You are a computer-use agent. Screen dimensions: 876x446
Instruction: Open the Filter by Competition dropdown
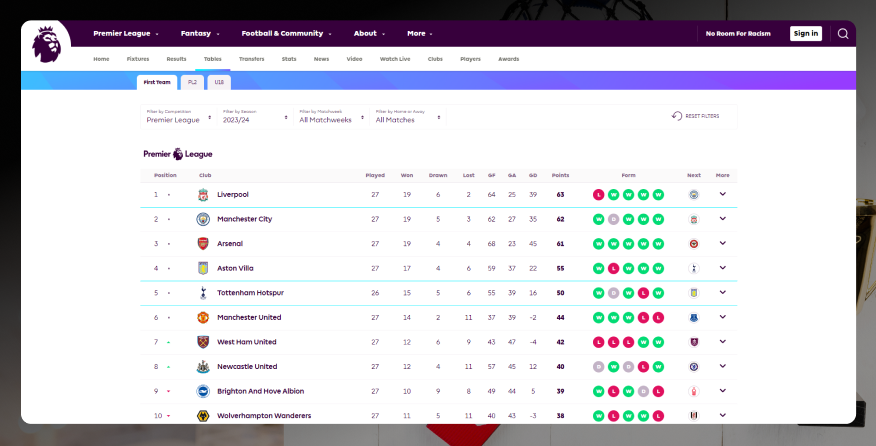point(179,116)
